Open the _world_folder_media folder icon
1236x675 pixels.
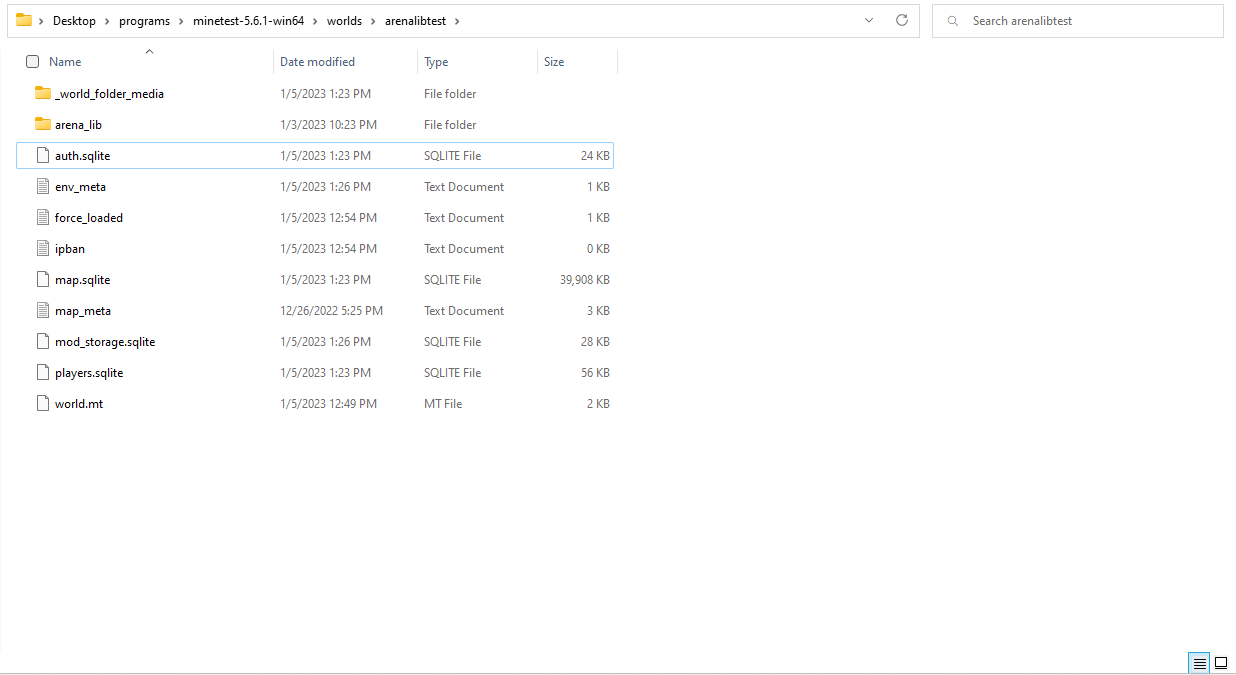[42, 93]
